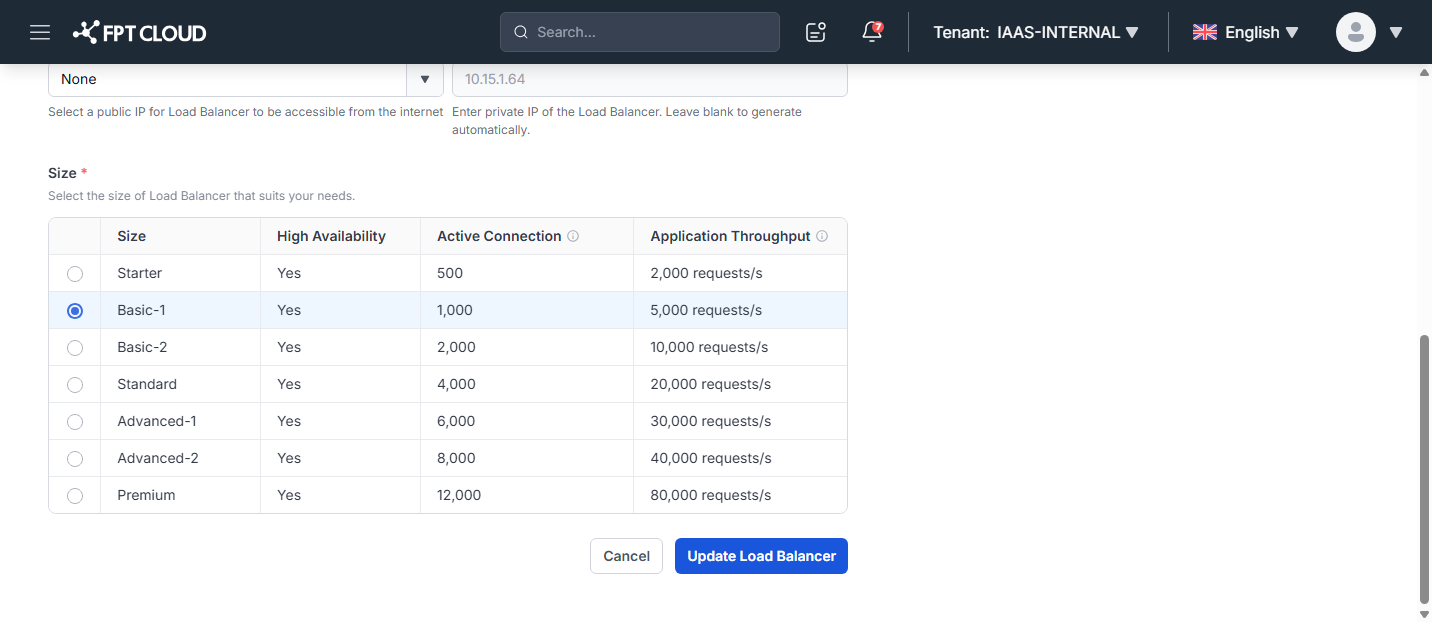Click the 4,000 active connection value
Image resolution: width=1432 pixels, height=622 pixels.
point(456,384)
